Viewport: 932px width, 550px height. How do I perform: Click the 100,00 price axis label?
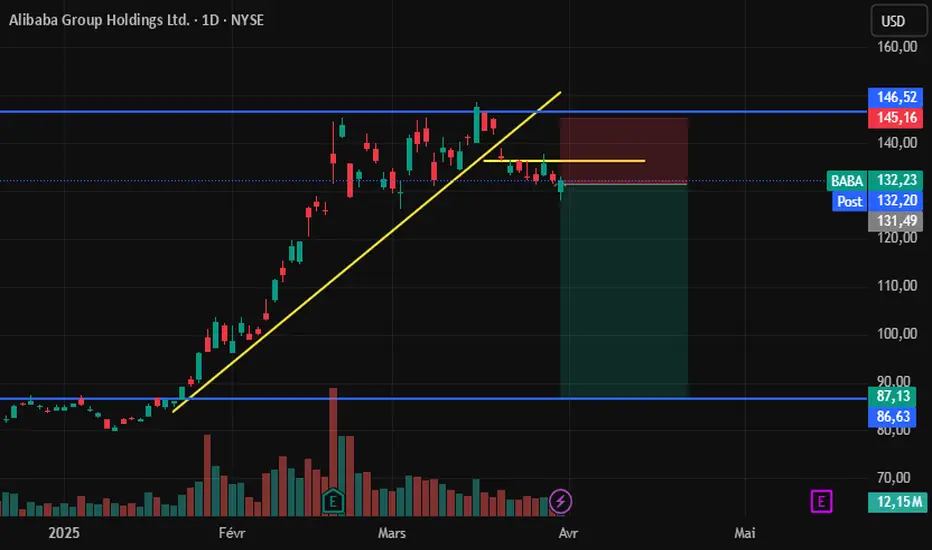click(897, 334)
